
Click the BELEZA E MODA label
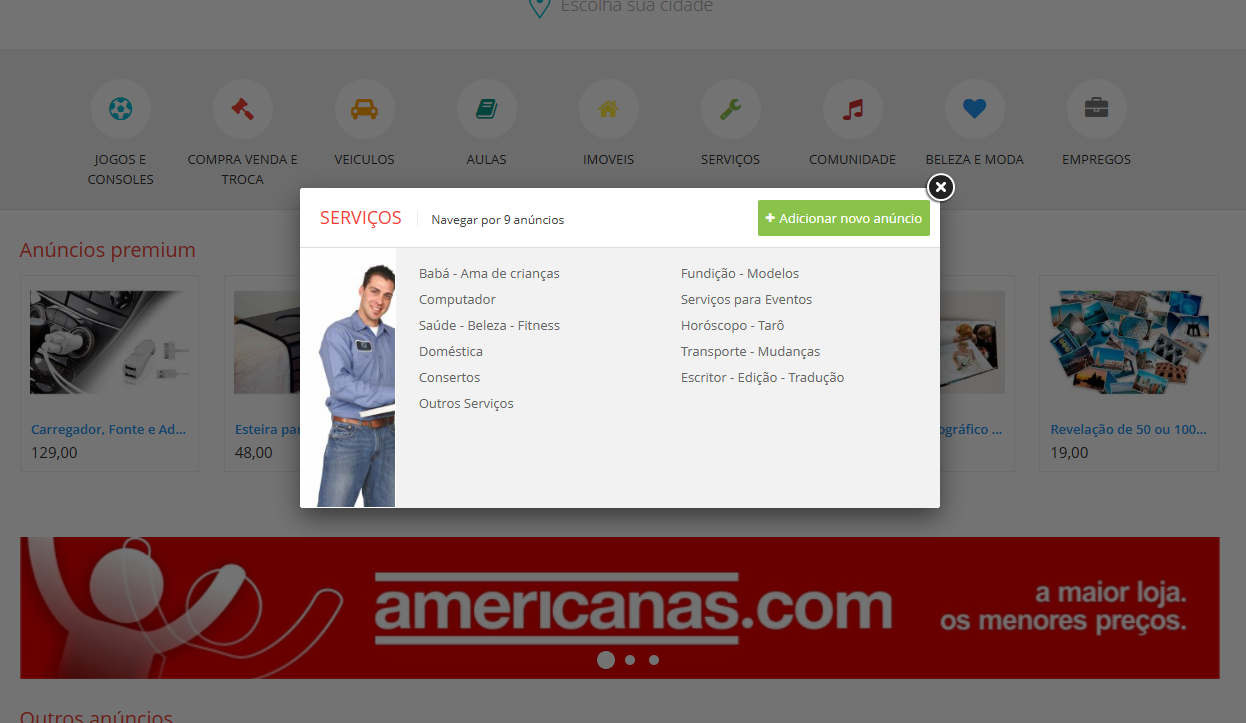click(975, 159)
